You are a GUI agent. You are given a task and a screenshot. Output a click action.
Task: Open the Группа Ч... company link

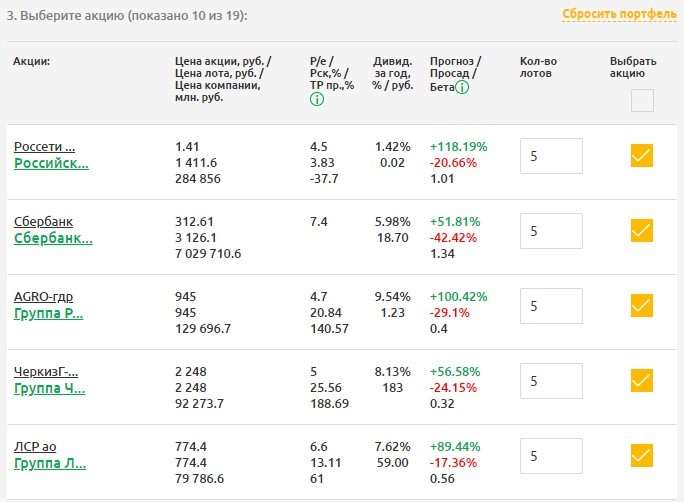tap(48, 388)
